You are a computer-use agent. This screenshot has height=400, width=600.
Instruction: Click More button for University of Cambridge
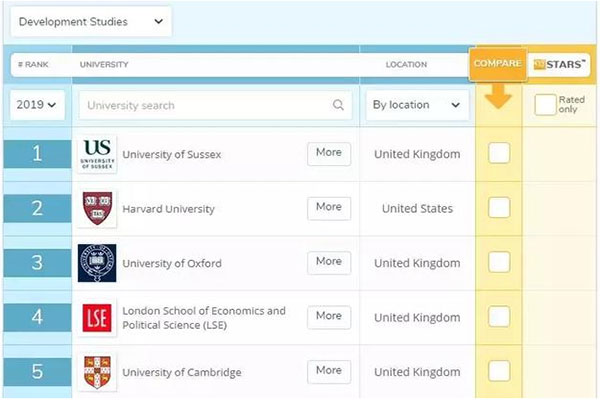click(x=328, y=371)
